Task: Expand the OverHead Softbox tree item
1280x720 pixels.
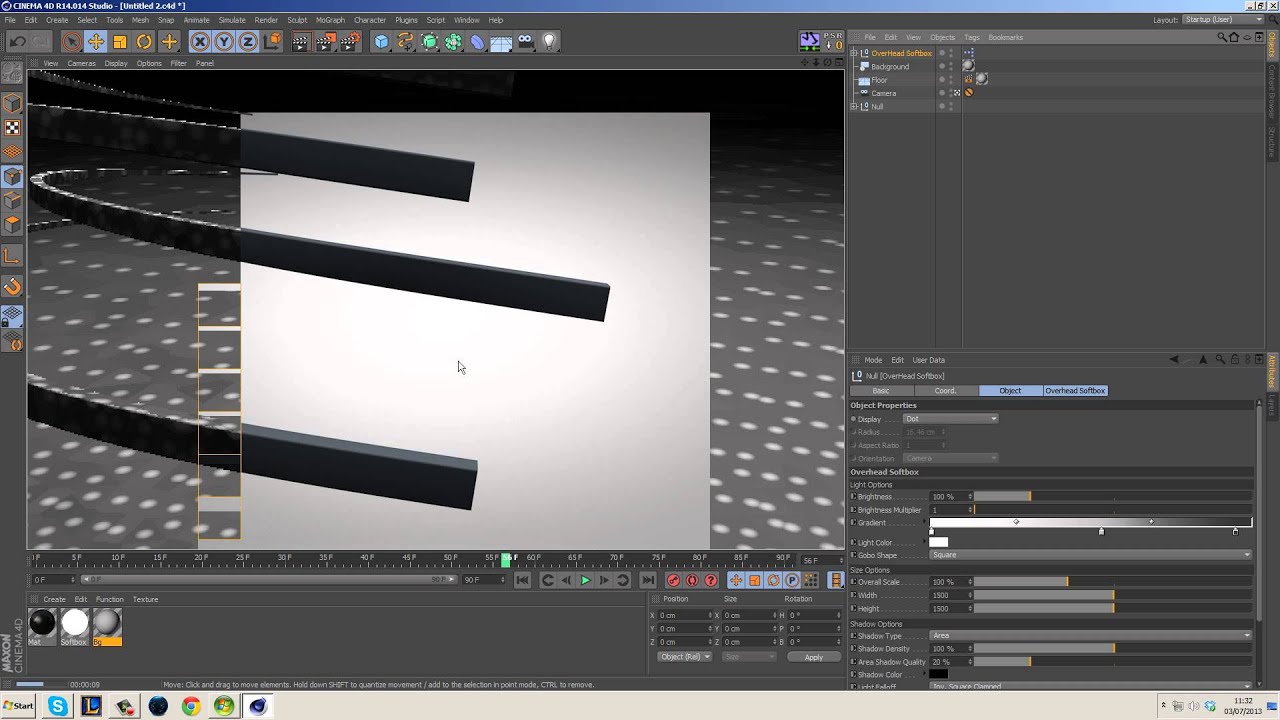Action: coord(854,53)
